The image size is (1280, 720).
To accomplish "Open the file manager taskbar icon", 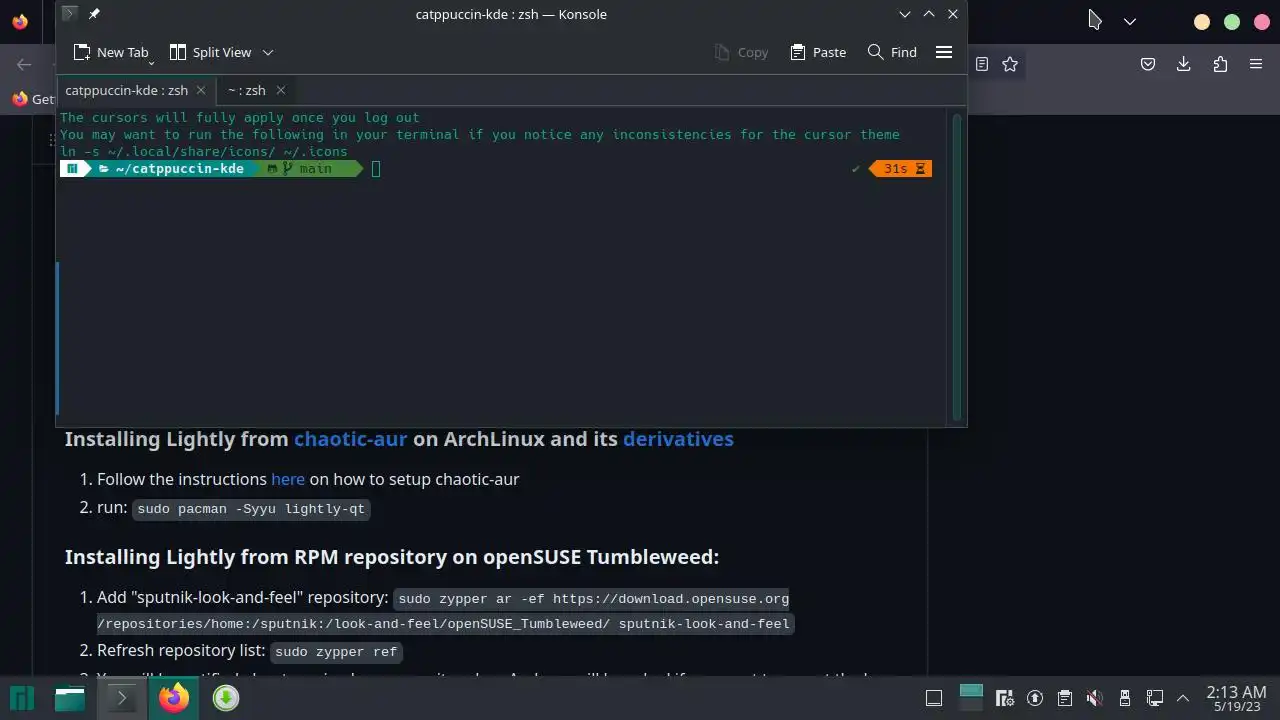I will [x=70, y=698].
